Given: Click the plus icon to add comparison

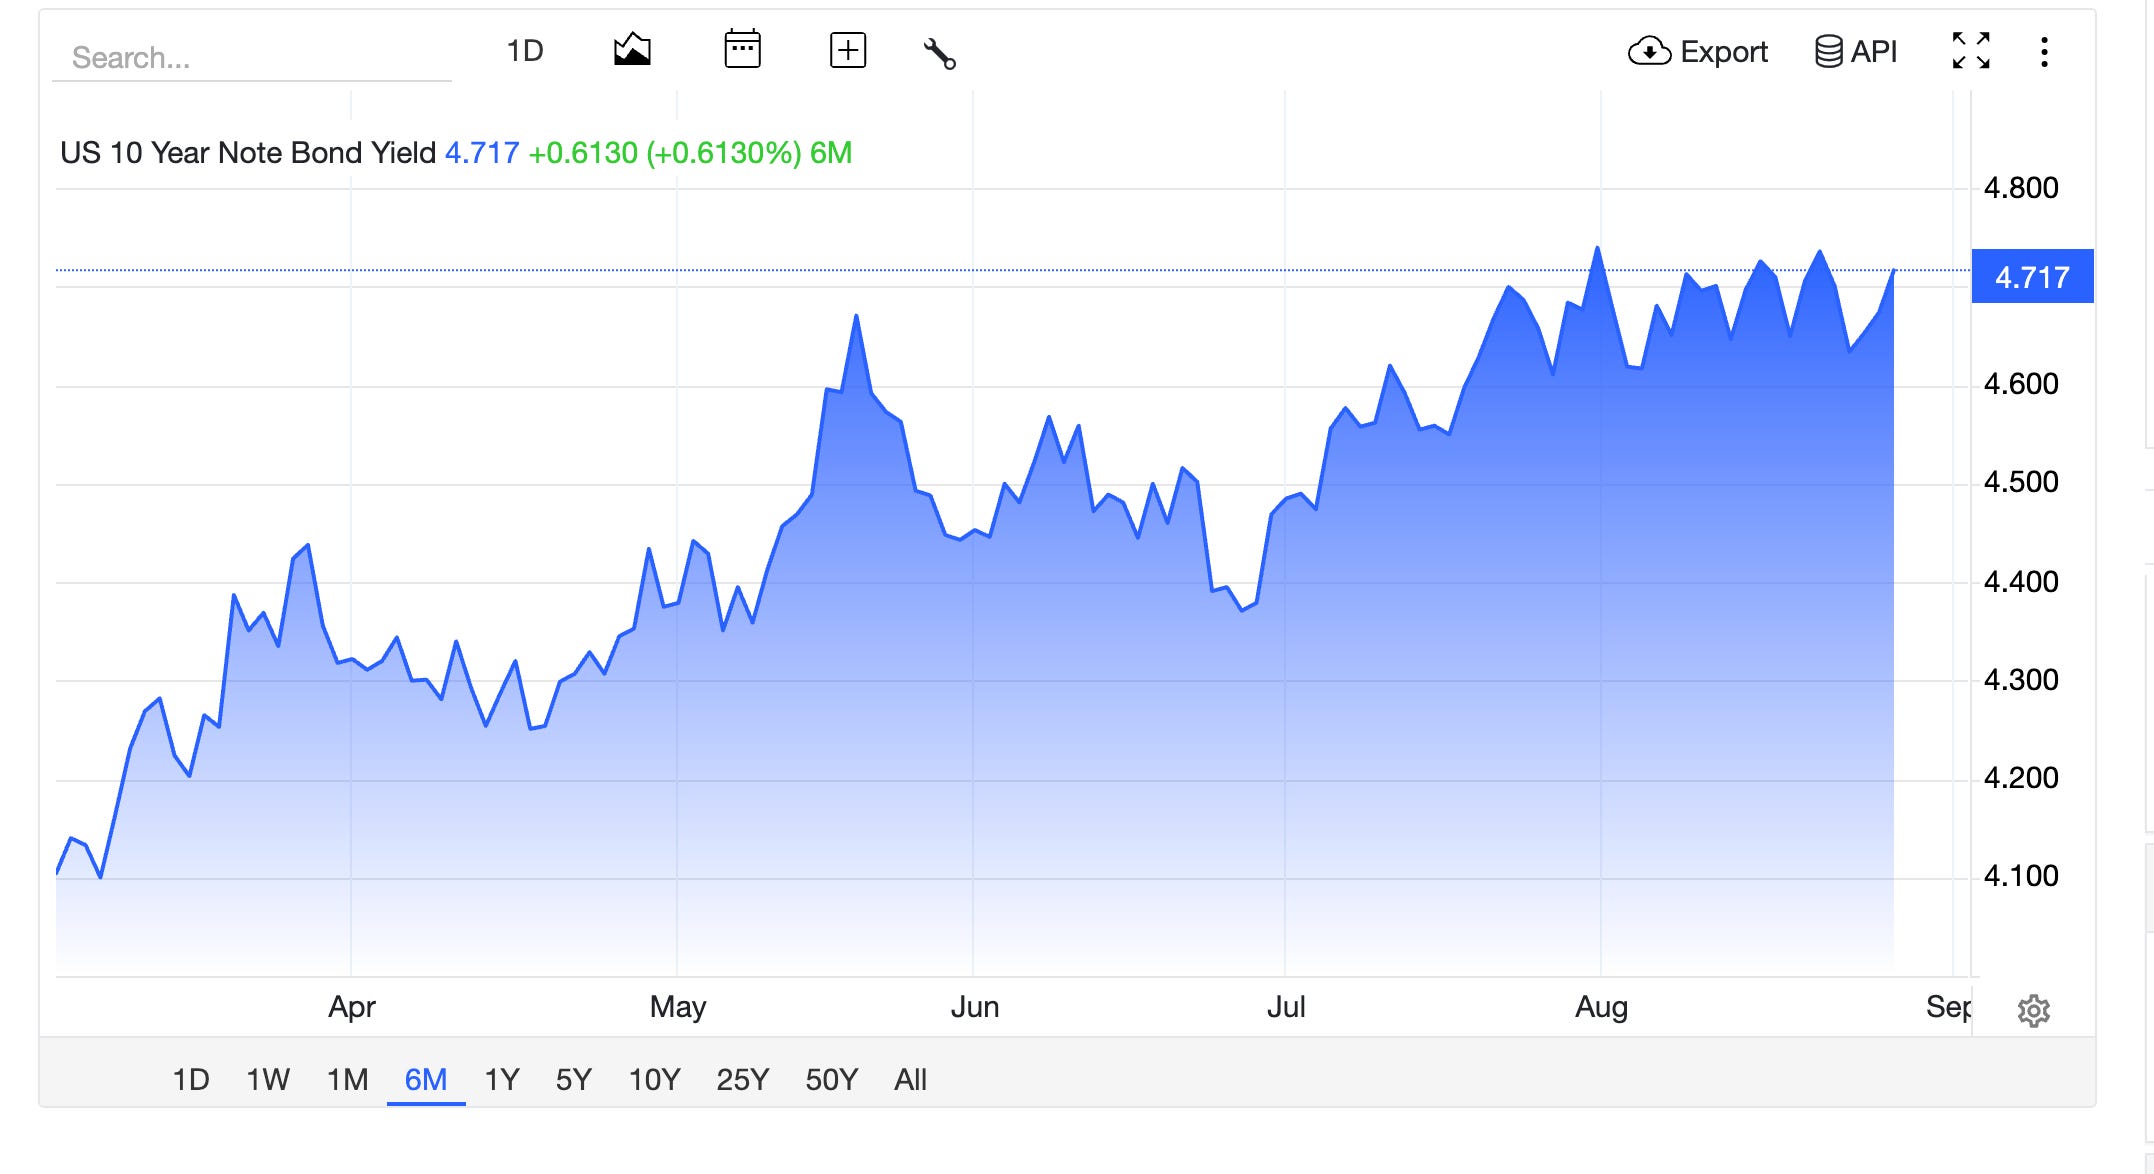Looking at the screenshot, I should point(848,50).
